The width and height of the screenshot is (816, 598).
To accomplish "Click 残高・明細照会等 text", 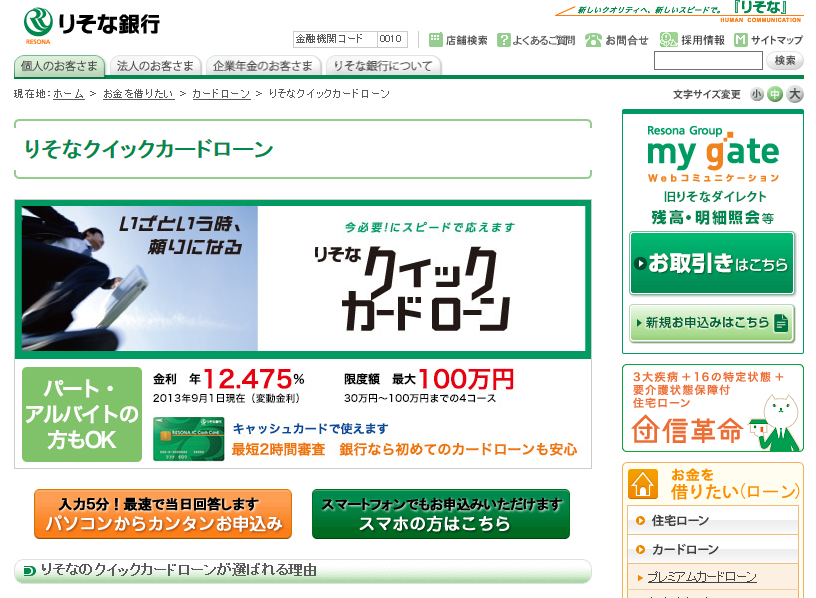I will click(712, 218).
